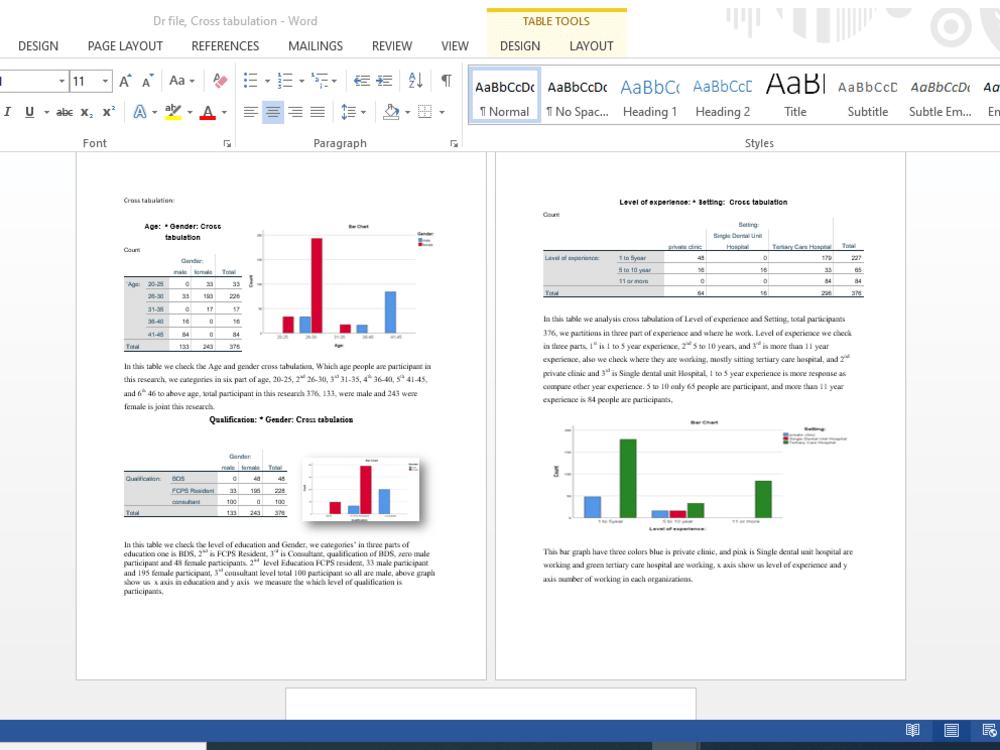The image size is (1000, 750).
Task: Open the View tab
Action: coord(455,46)
